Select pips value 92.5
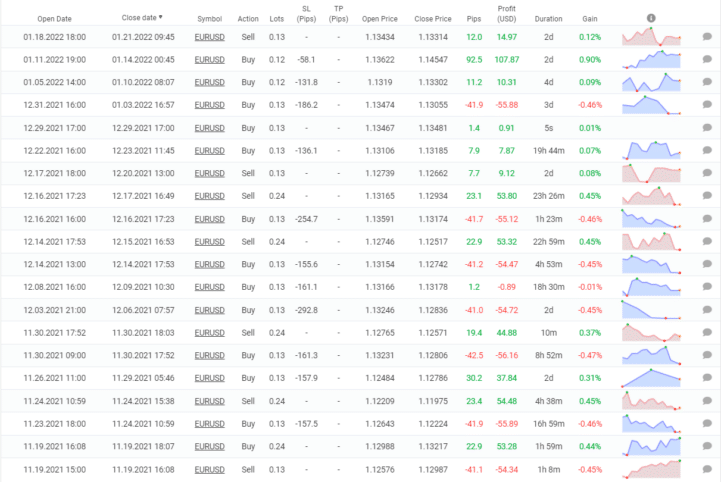Screen dimensions: 721x482 474,59
